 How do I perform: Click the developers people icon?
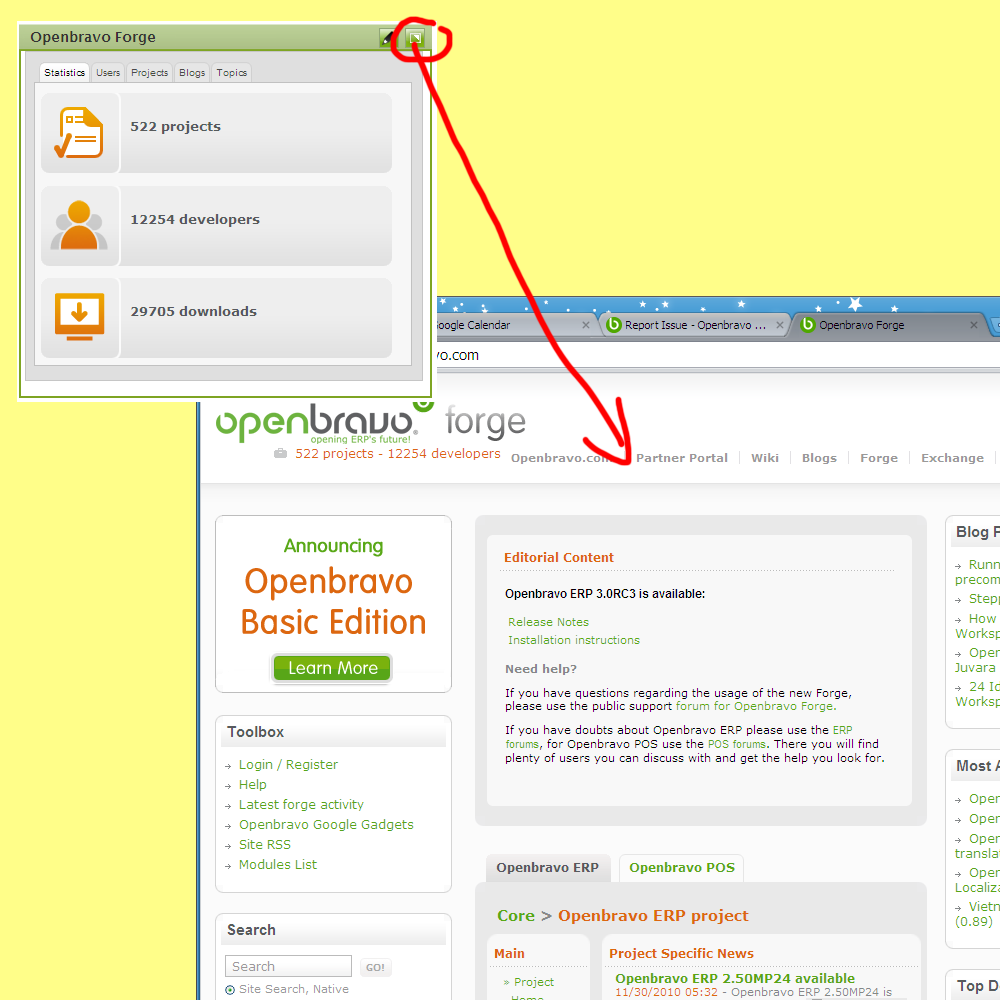(x=80, y=226)
